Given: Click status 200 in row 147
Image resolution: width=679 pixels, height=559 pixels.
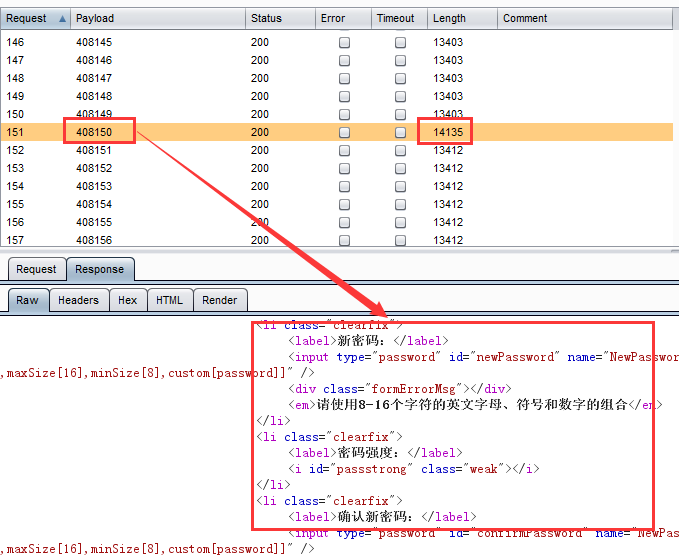Looking at the screenshot, I should coord(260,60).
